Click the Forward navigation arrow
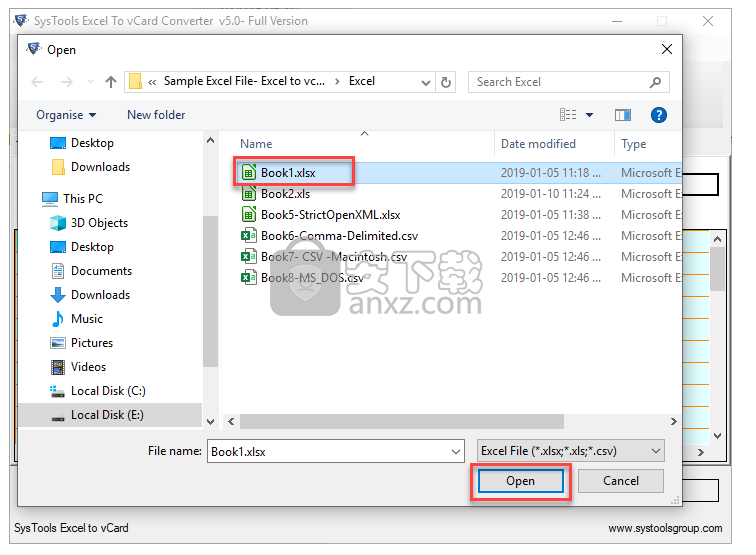756x555 pixels. [x=67, y=82]
